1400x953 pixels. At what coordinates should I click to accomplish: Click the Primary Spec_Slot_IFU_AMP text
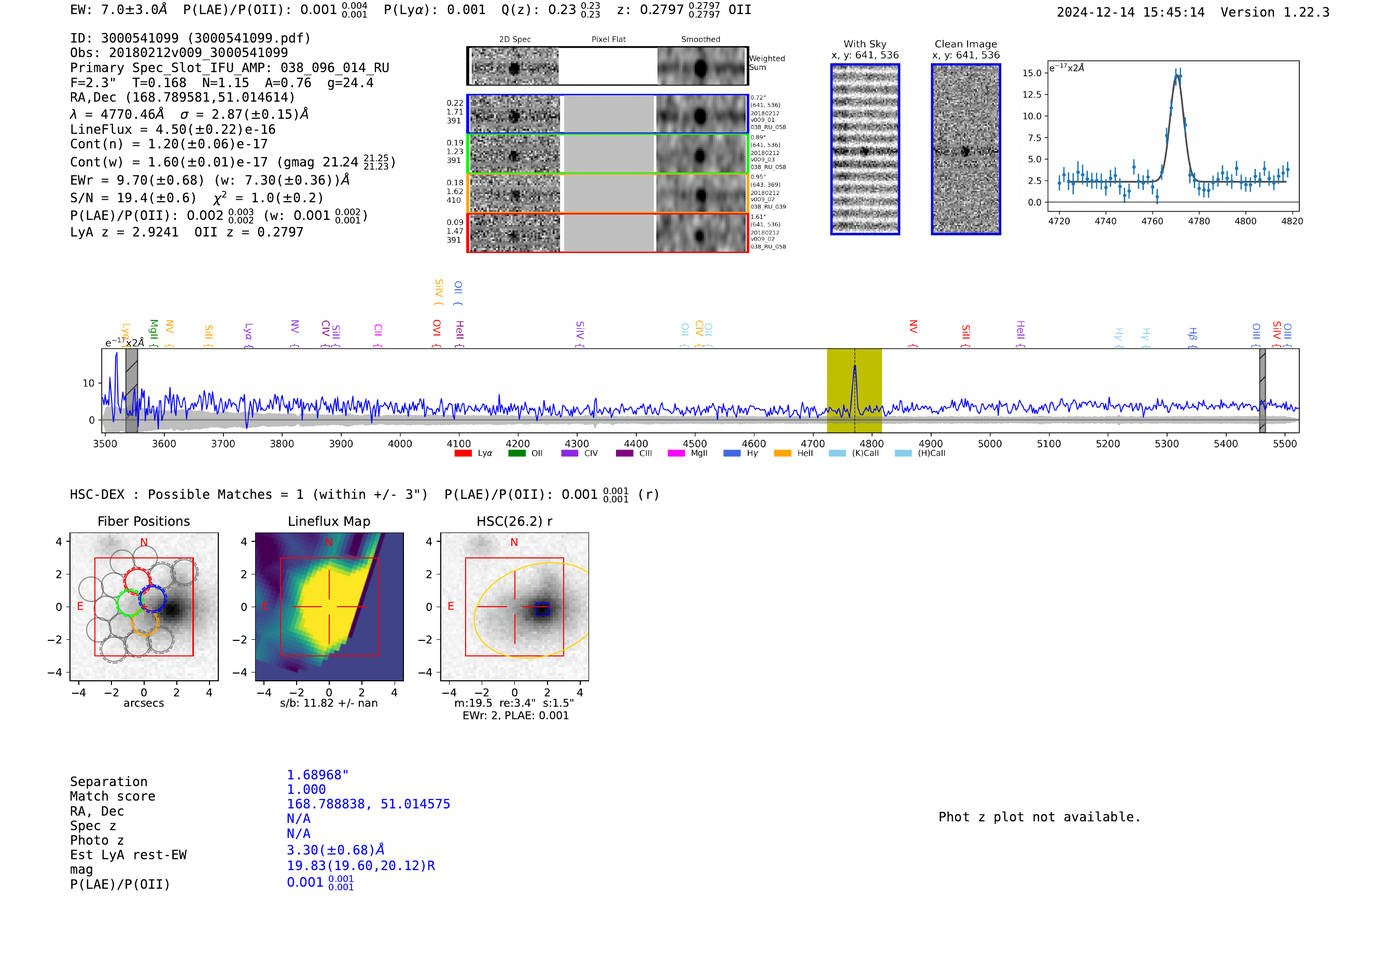point(230,68)
